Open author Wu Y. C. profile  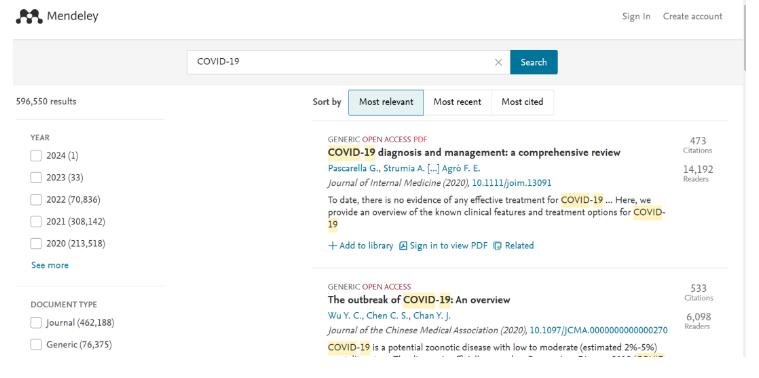click(344, 316)
